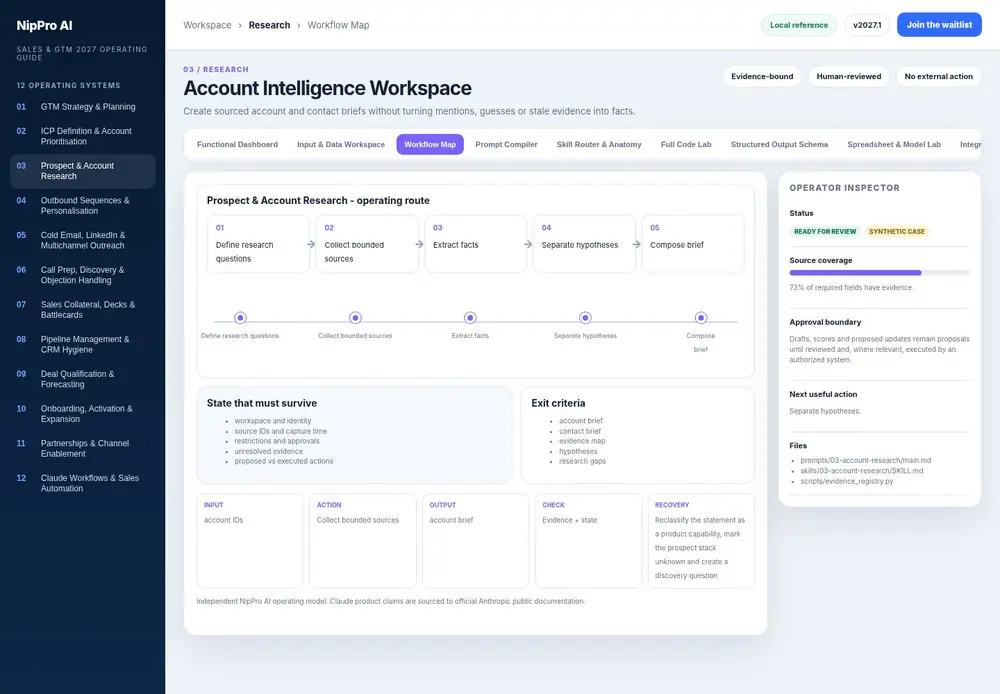Select the Workflow Map tab
Image resolution: width=1000 pixels, height=694 pixels.
tap(430, 145)
